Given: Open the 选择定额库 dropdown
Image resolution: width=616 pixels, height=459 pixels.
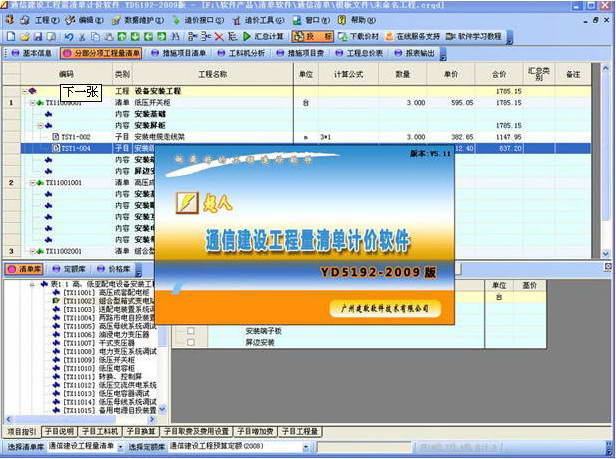Looking at the screenshot, I should [306, 447].
